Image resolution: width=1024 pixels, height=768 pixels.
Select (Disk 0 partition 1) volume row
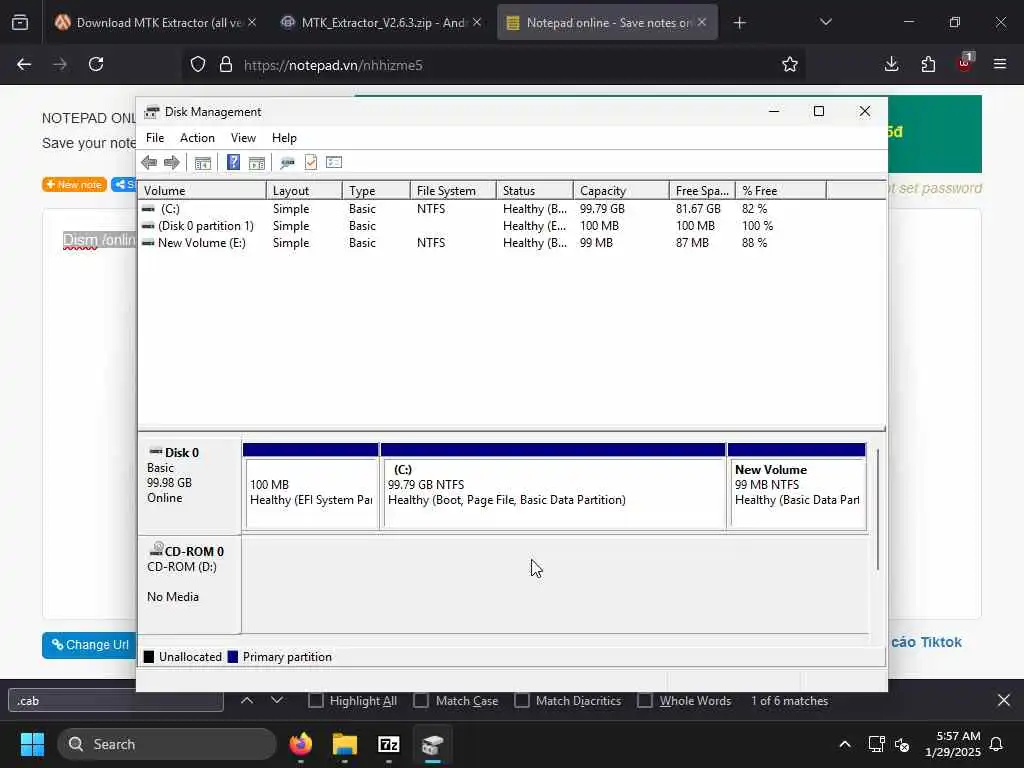click(512, 225)
